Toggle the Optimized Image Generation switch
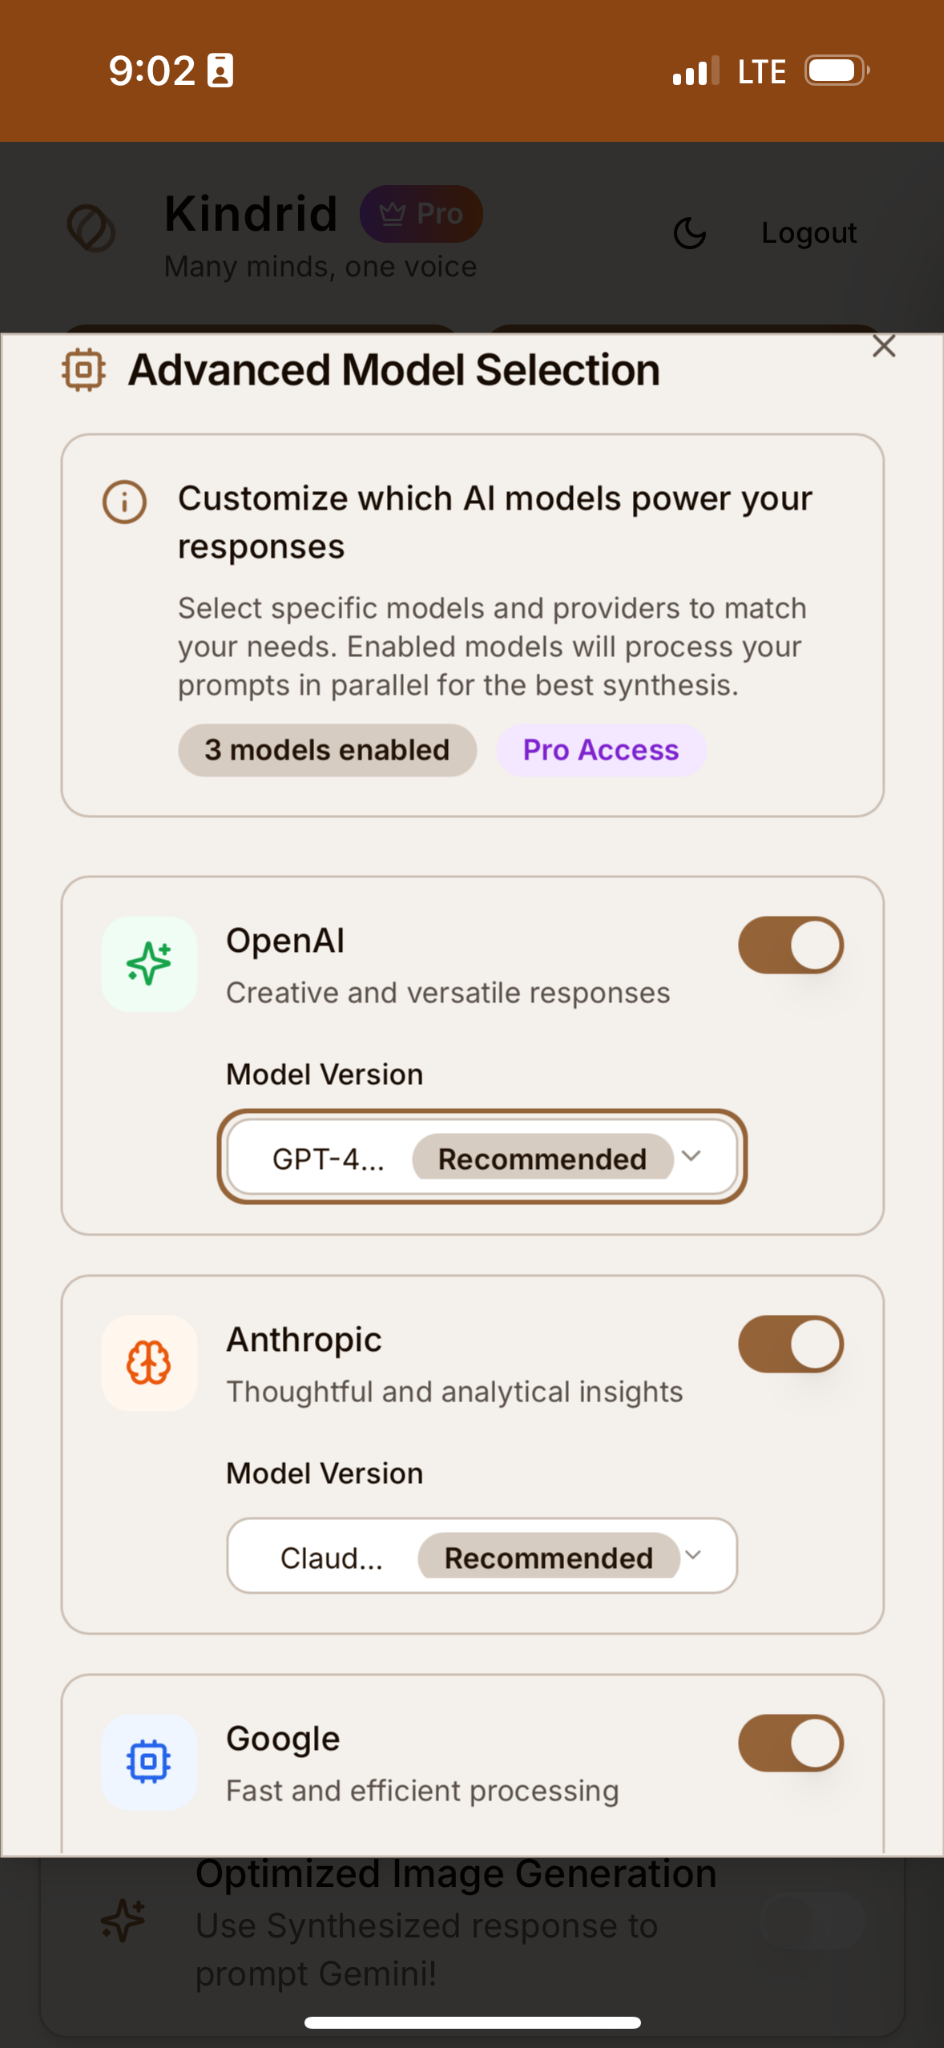Image resolution: width=944 pixels, height=2048 pixels. pyautogui.click(x=813, y=1920)
